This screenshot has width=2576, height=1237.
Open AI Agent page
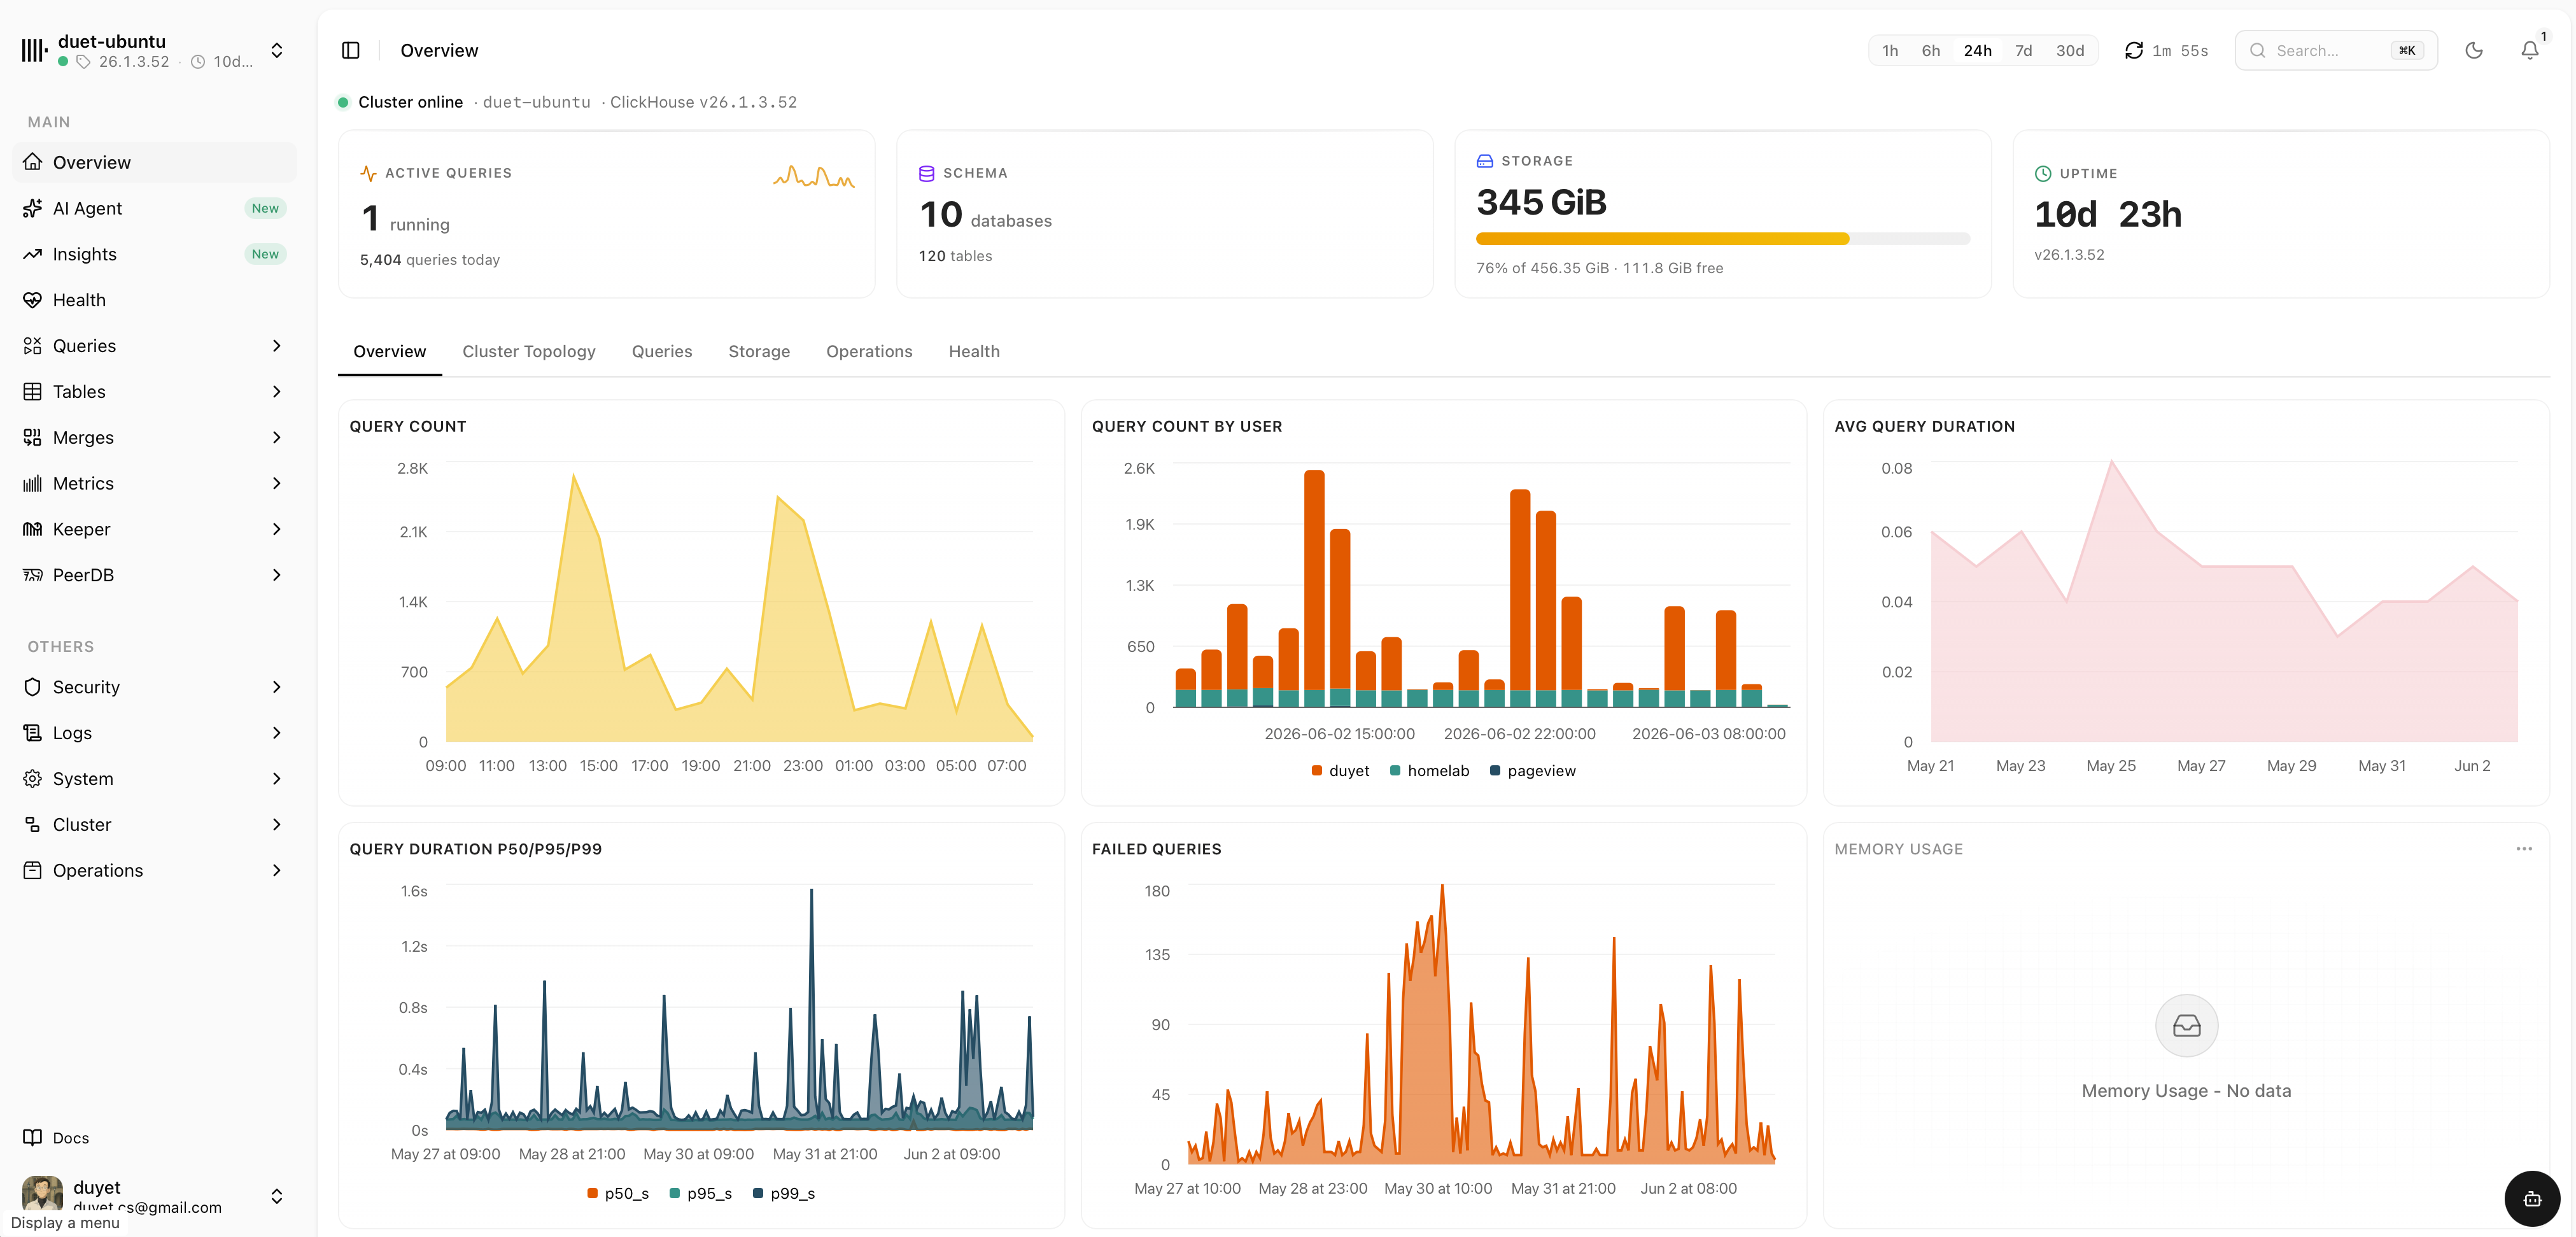pyautogui.click(x=155, y=208)
